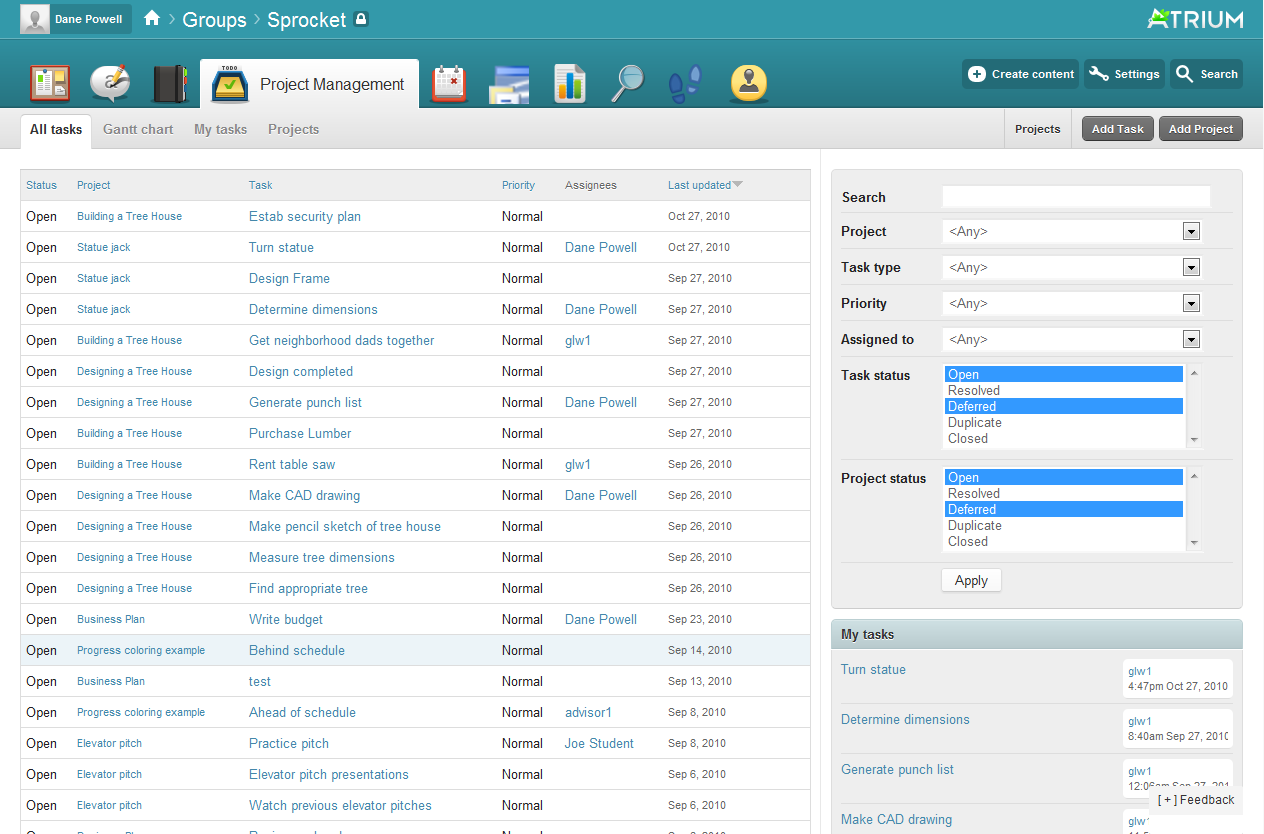1264x834 pixels.
Task: Sort by Last updated column header
Action: point(699,185)
